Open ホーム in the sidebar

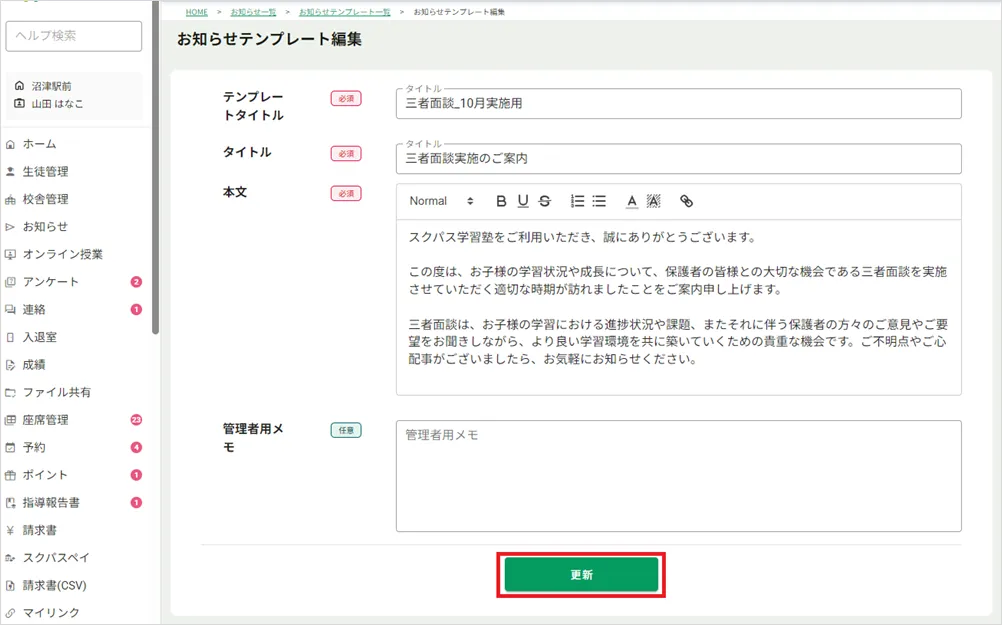(x=40, y=144)
